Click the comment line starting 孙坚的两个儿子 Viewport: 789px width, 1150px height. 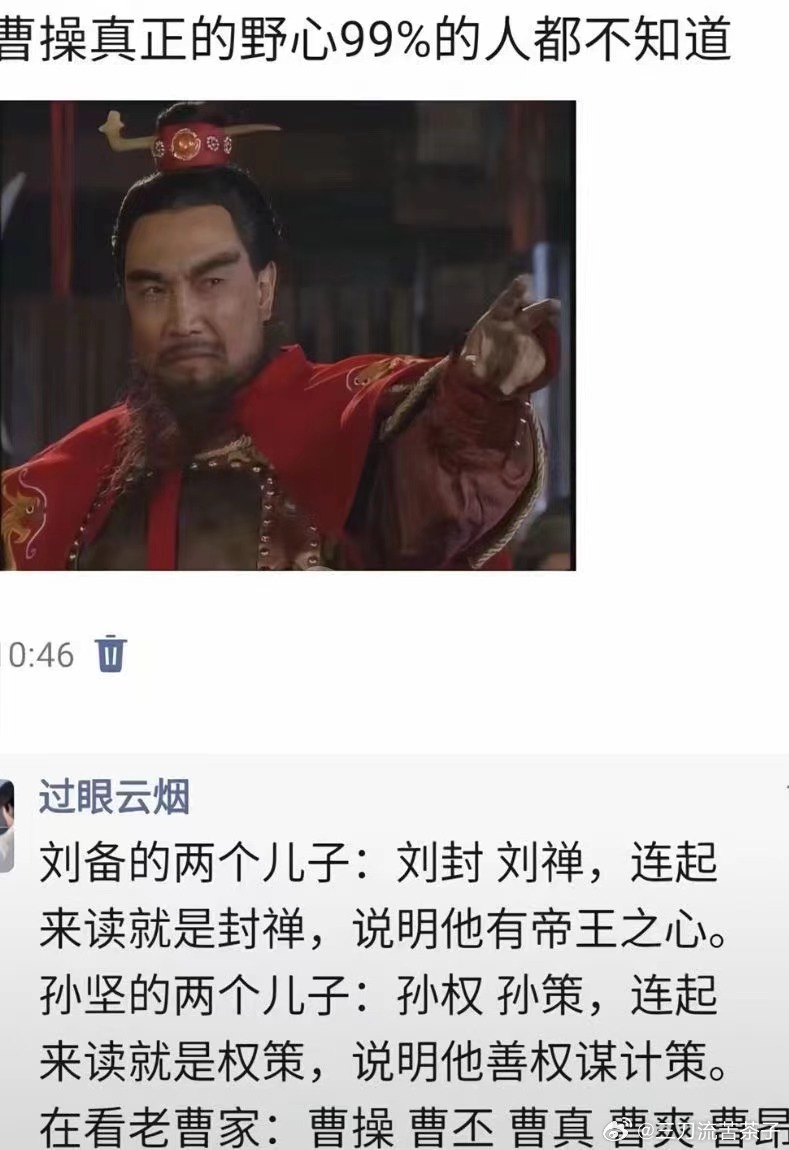point(378,995)
